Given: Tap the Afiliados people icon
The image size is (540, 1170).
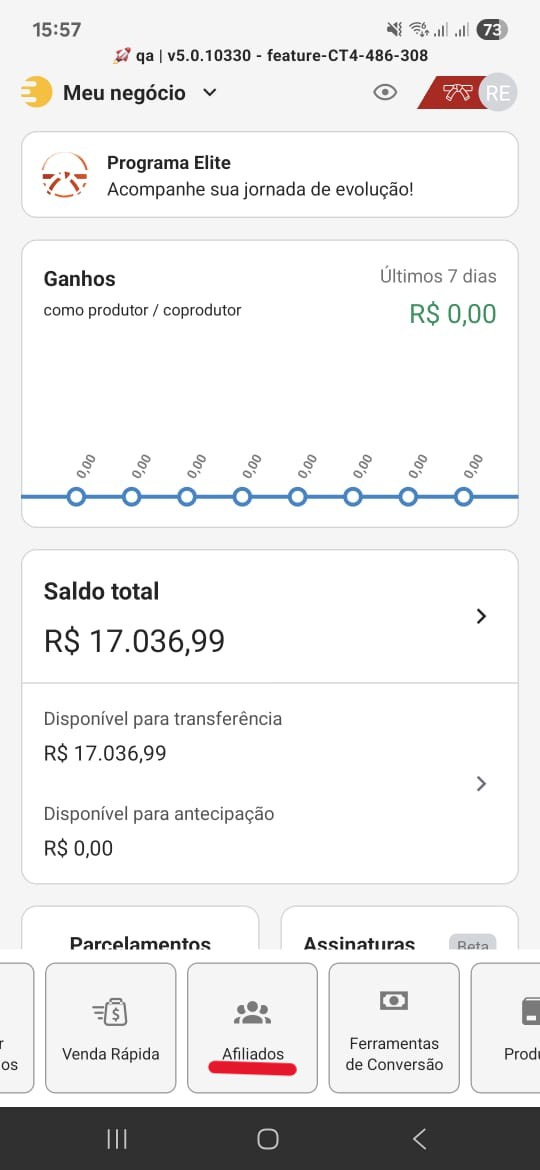Looking at the screenshot, I should (252, 1012).
